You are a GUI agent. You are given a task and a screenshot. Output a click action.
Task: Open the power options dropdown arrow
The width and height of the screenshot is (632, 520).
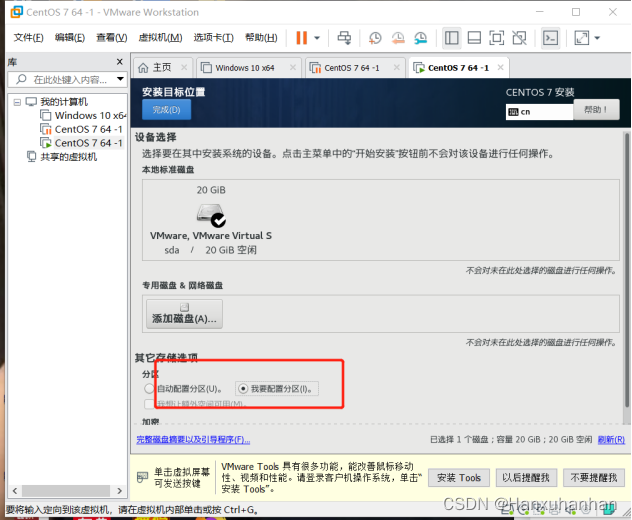[x=317, y=38]
